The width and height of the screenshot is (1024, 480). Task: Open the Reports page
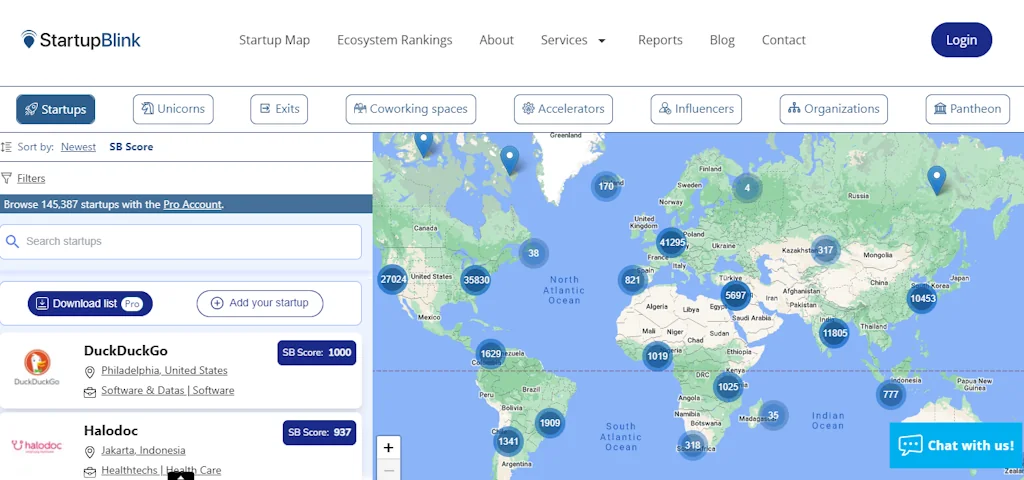coord(660,40)
